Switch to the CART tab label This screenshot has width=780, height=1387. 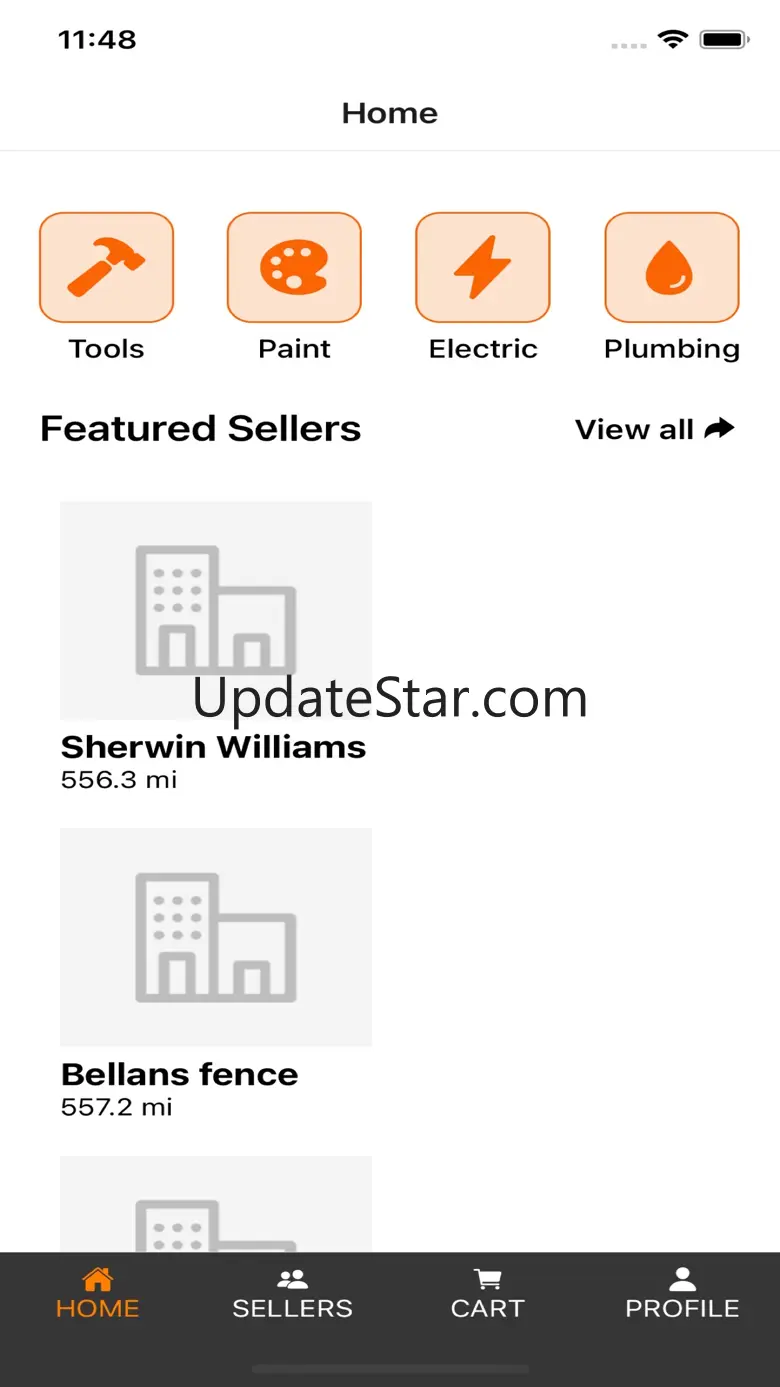pyautogui.click(x=487, y=1308)
